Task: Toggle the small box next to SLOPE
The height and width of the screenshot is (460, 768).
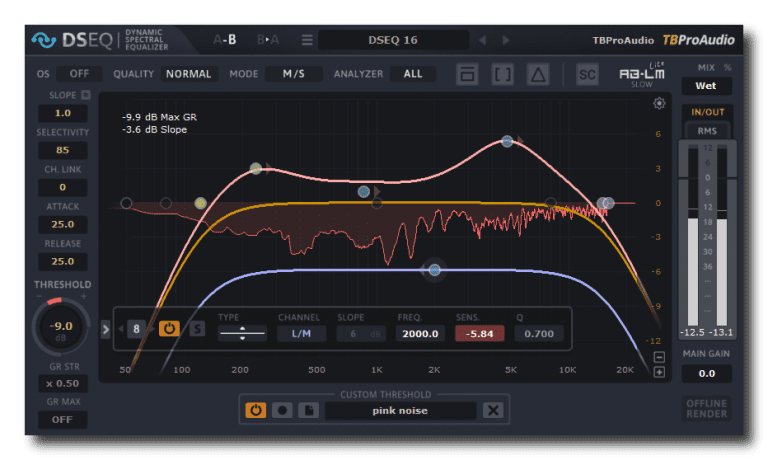Action: click(86, 95)
